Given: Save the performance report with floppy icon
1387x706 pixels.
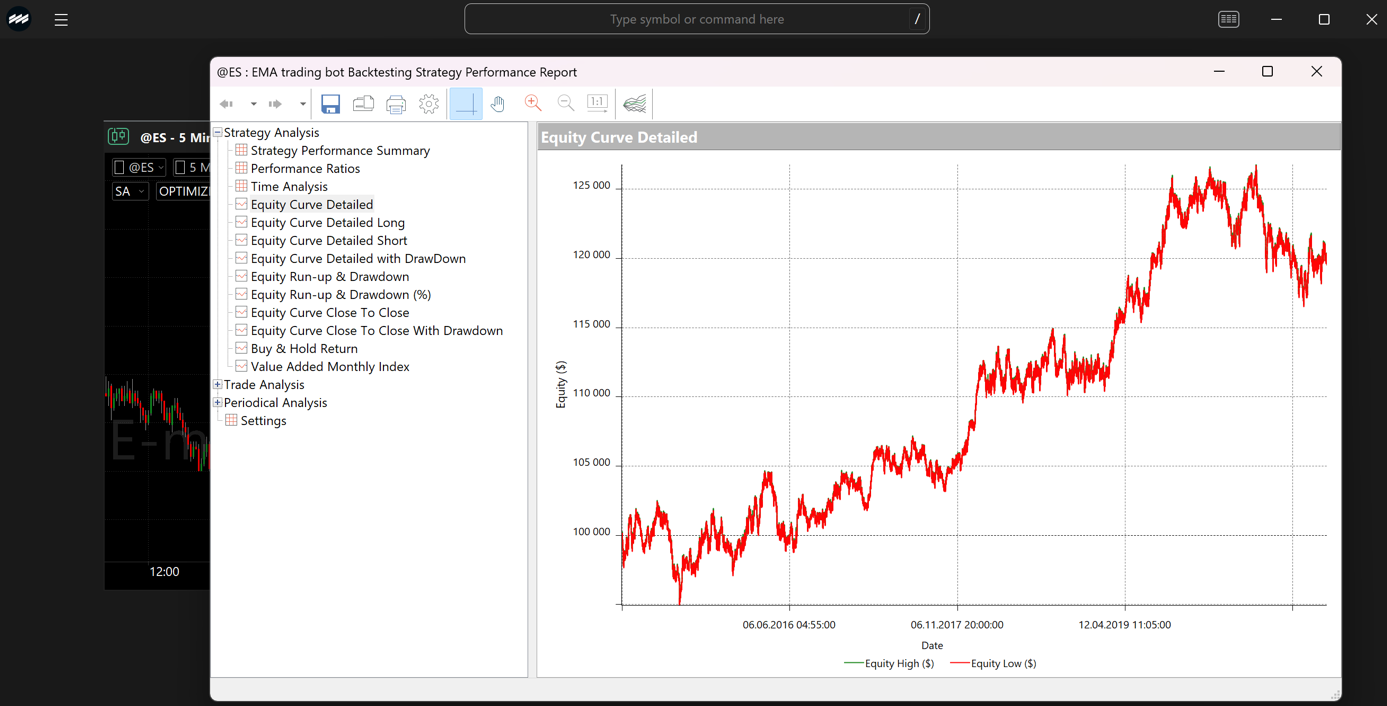Looking at the screenshot, I should click(x=330, y=103).
